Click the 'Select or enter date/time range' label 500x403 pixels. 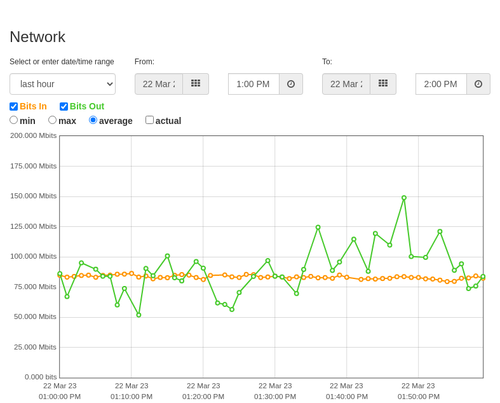point(62,62)
